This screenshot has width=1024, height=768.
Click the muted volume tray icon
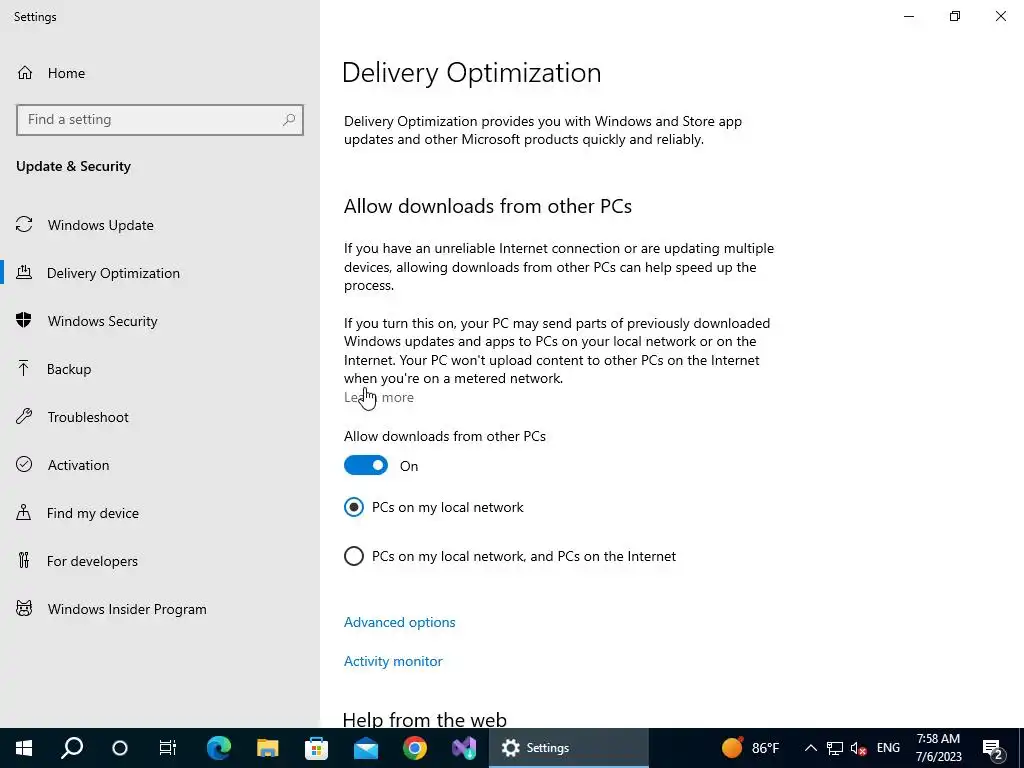point(859,748)
